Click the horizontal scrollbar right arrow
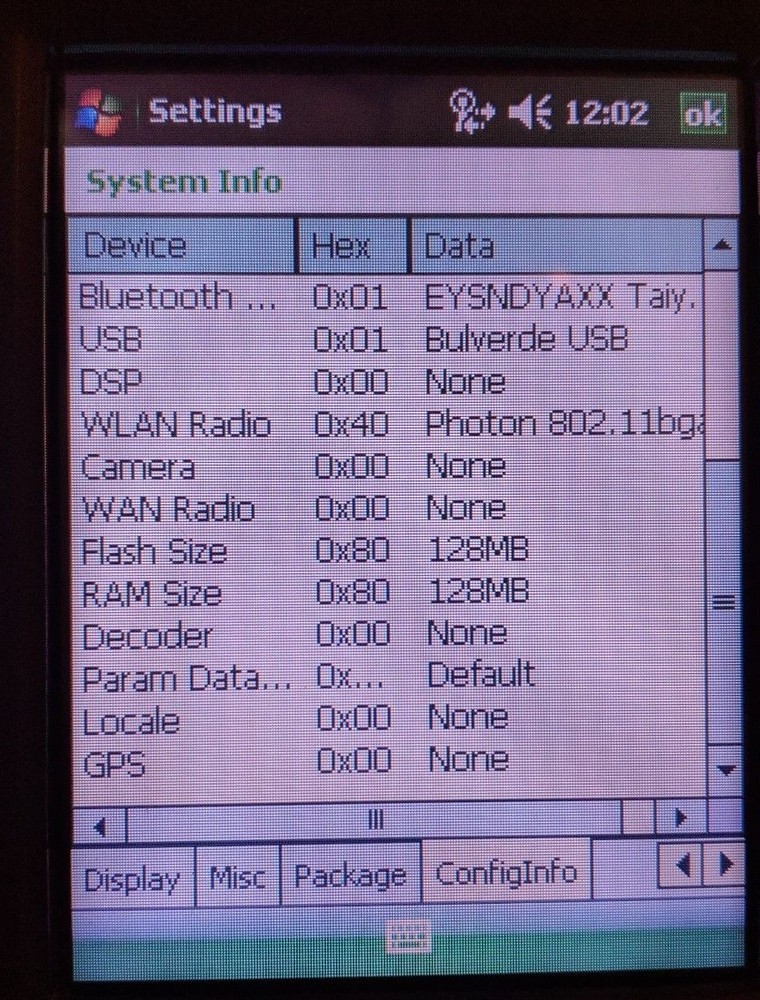Image resolution: width=760 pixels, height=1000 pixels. (x=681, y=817)
